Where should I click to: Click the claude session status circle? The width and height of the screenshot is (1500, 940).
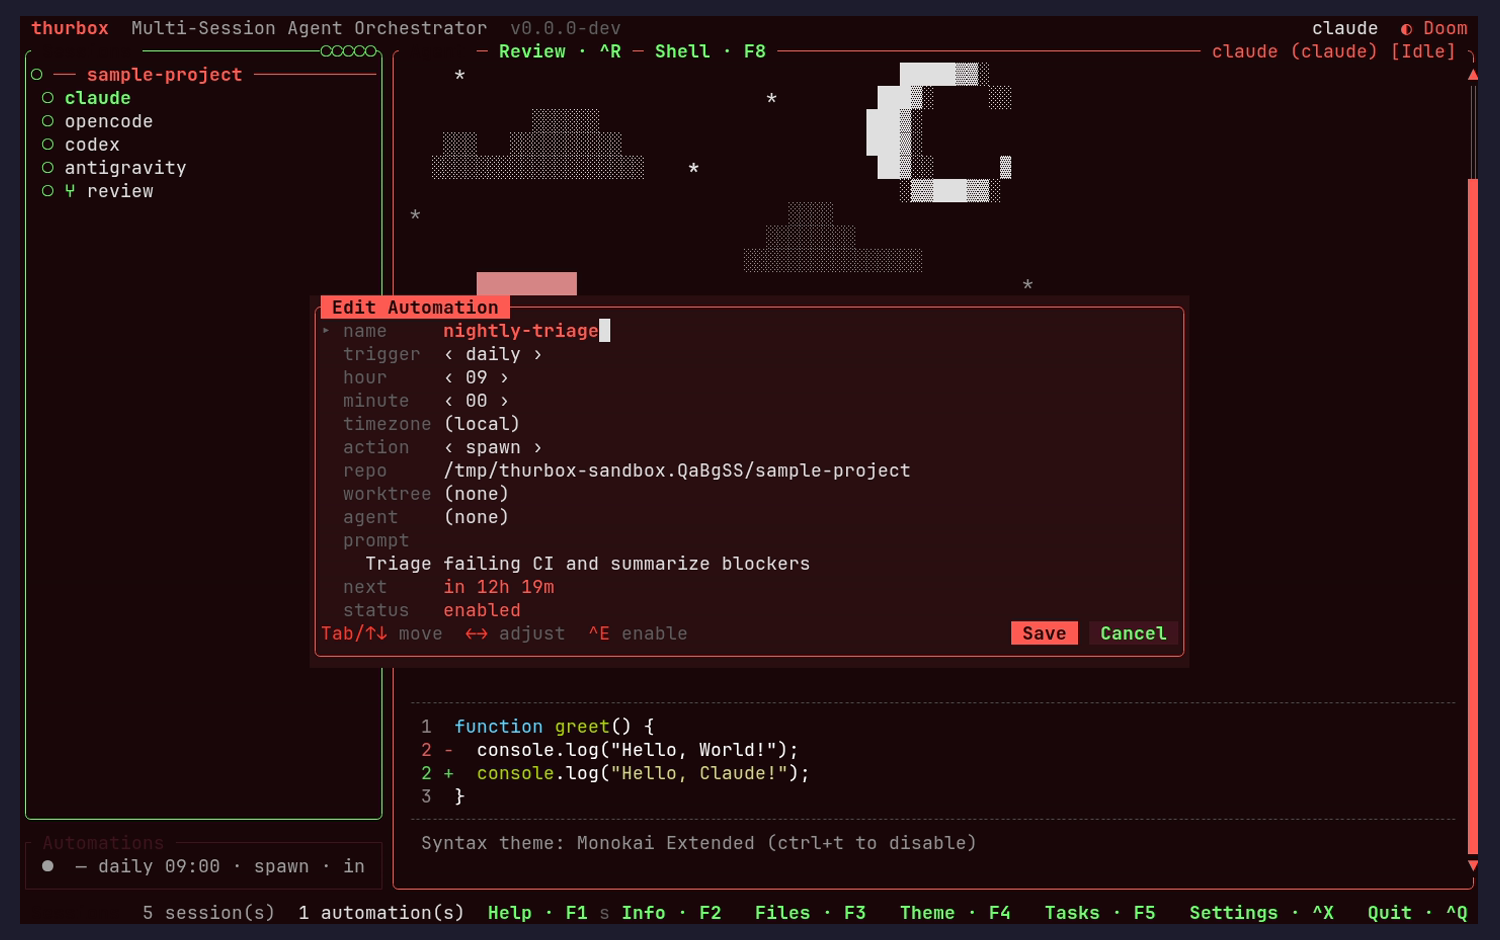pyautogui.click(x=47, y=98)
